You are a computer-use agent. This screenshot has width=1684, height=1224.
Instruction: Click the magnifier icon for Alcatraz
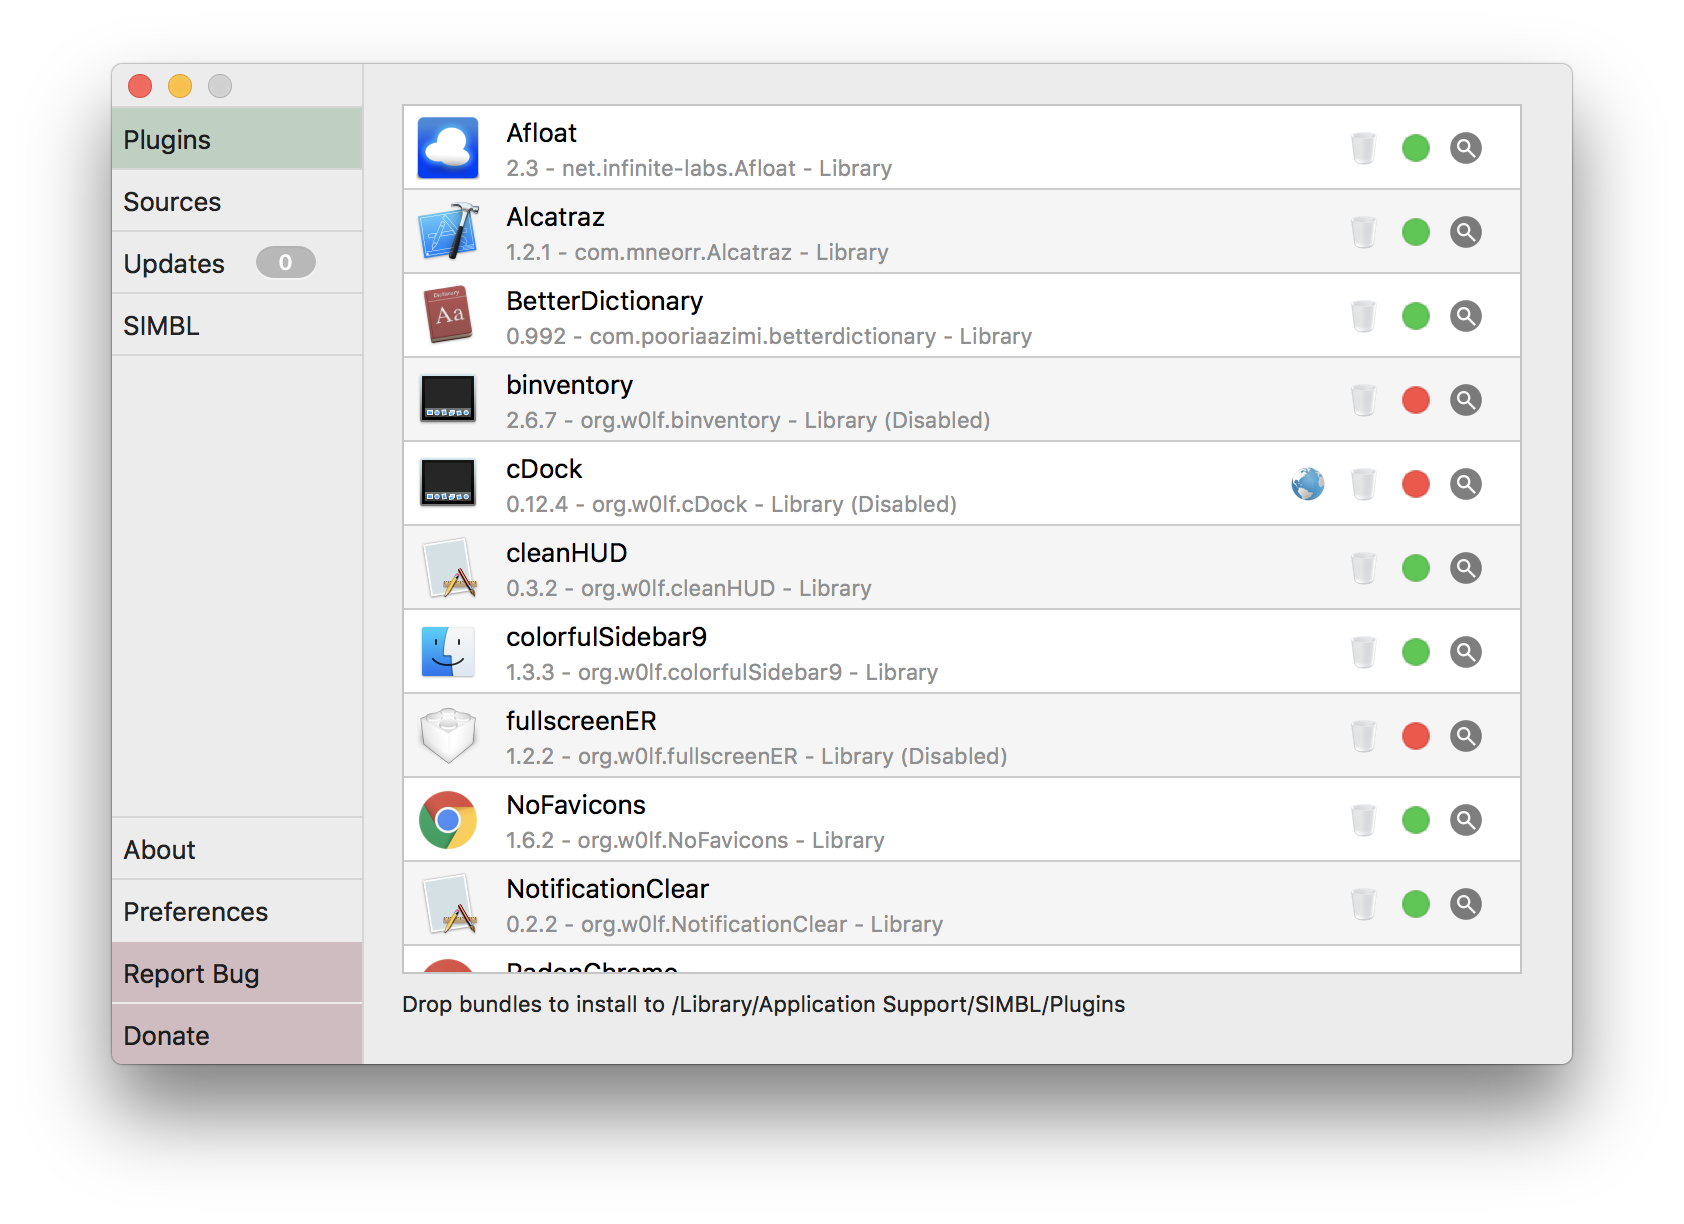1466,232
